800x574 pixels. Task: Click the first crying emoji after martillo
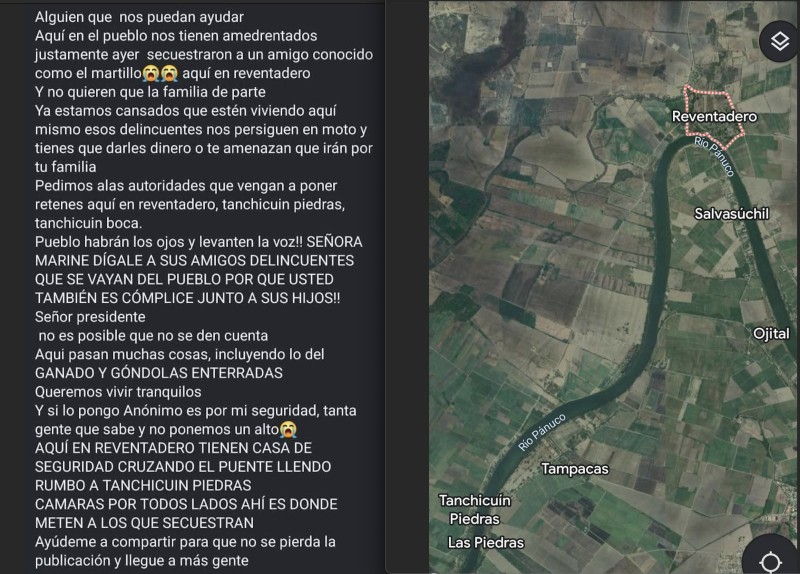(151, 73)
